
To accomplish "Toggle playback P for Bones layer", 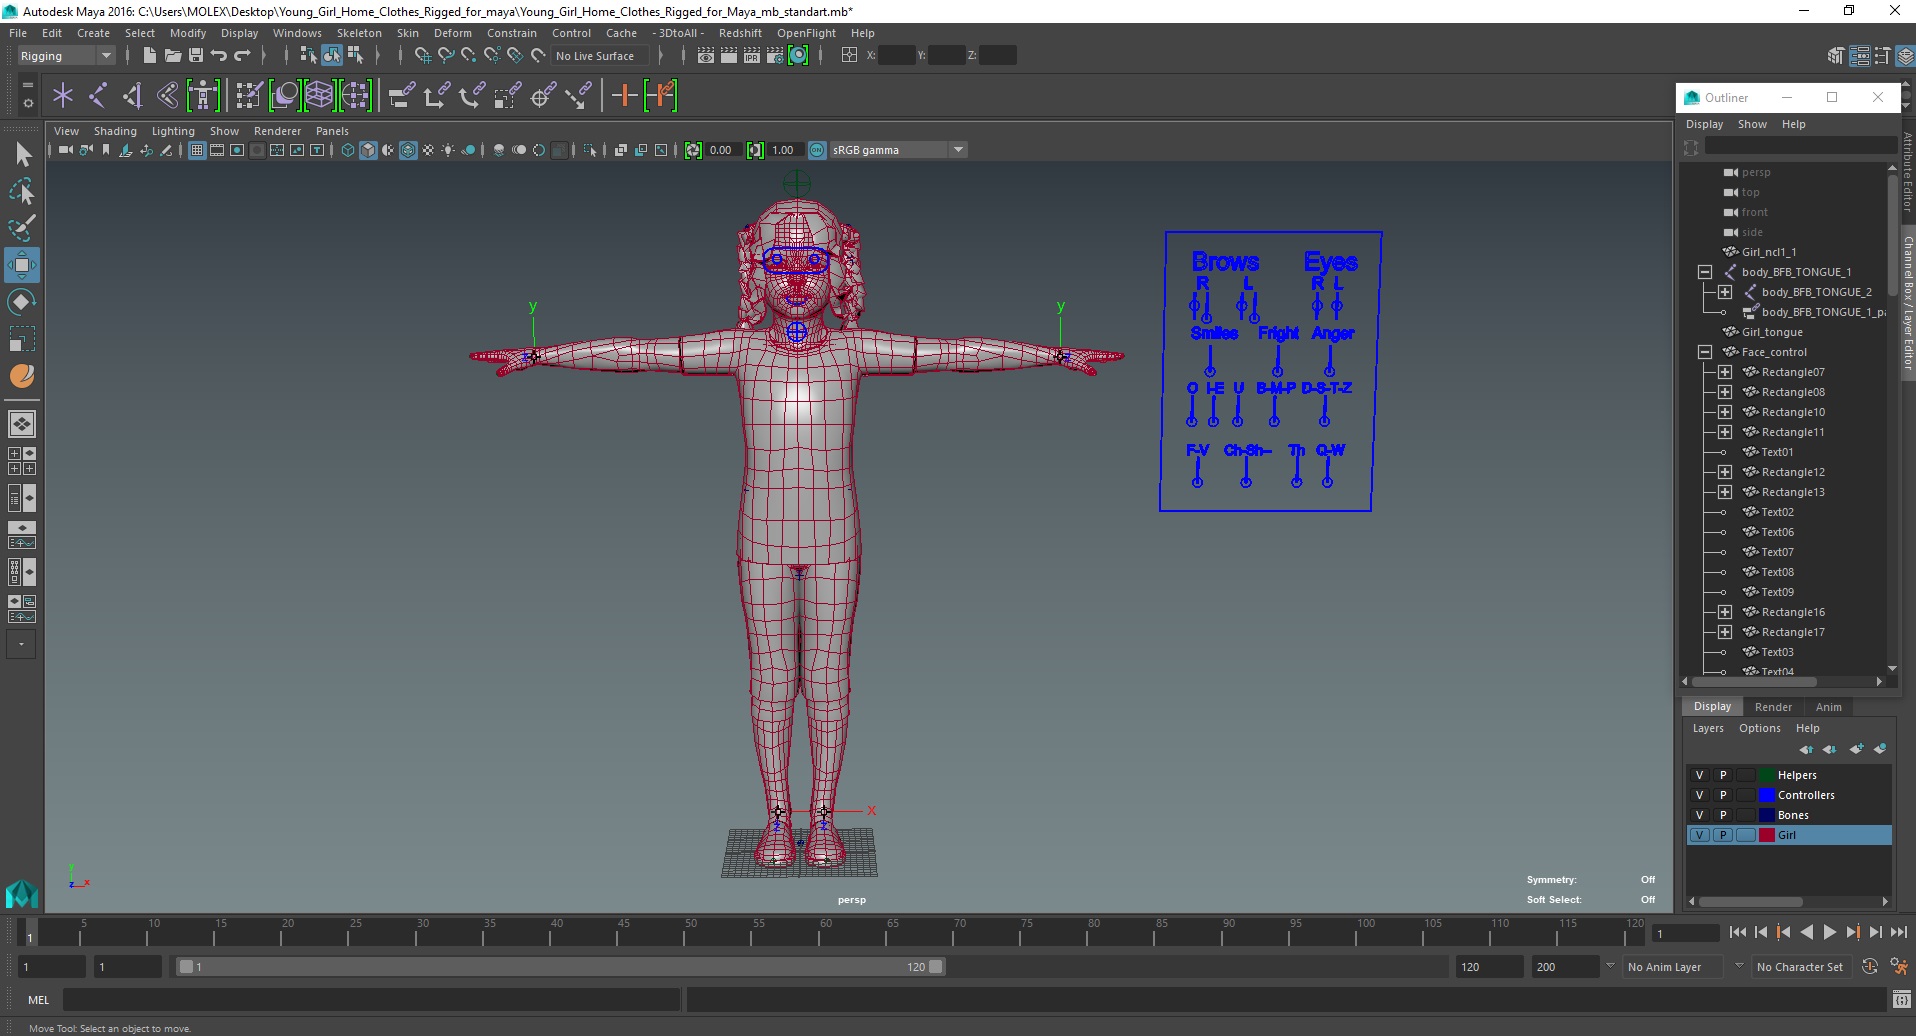I will point(1723,815).
